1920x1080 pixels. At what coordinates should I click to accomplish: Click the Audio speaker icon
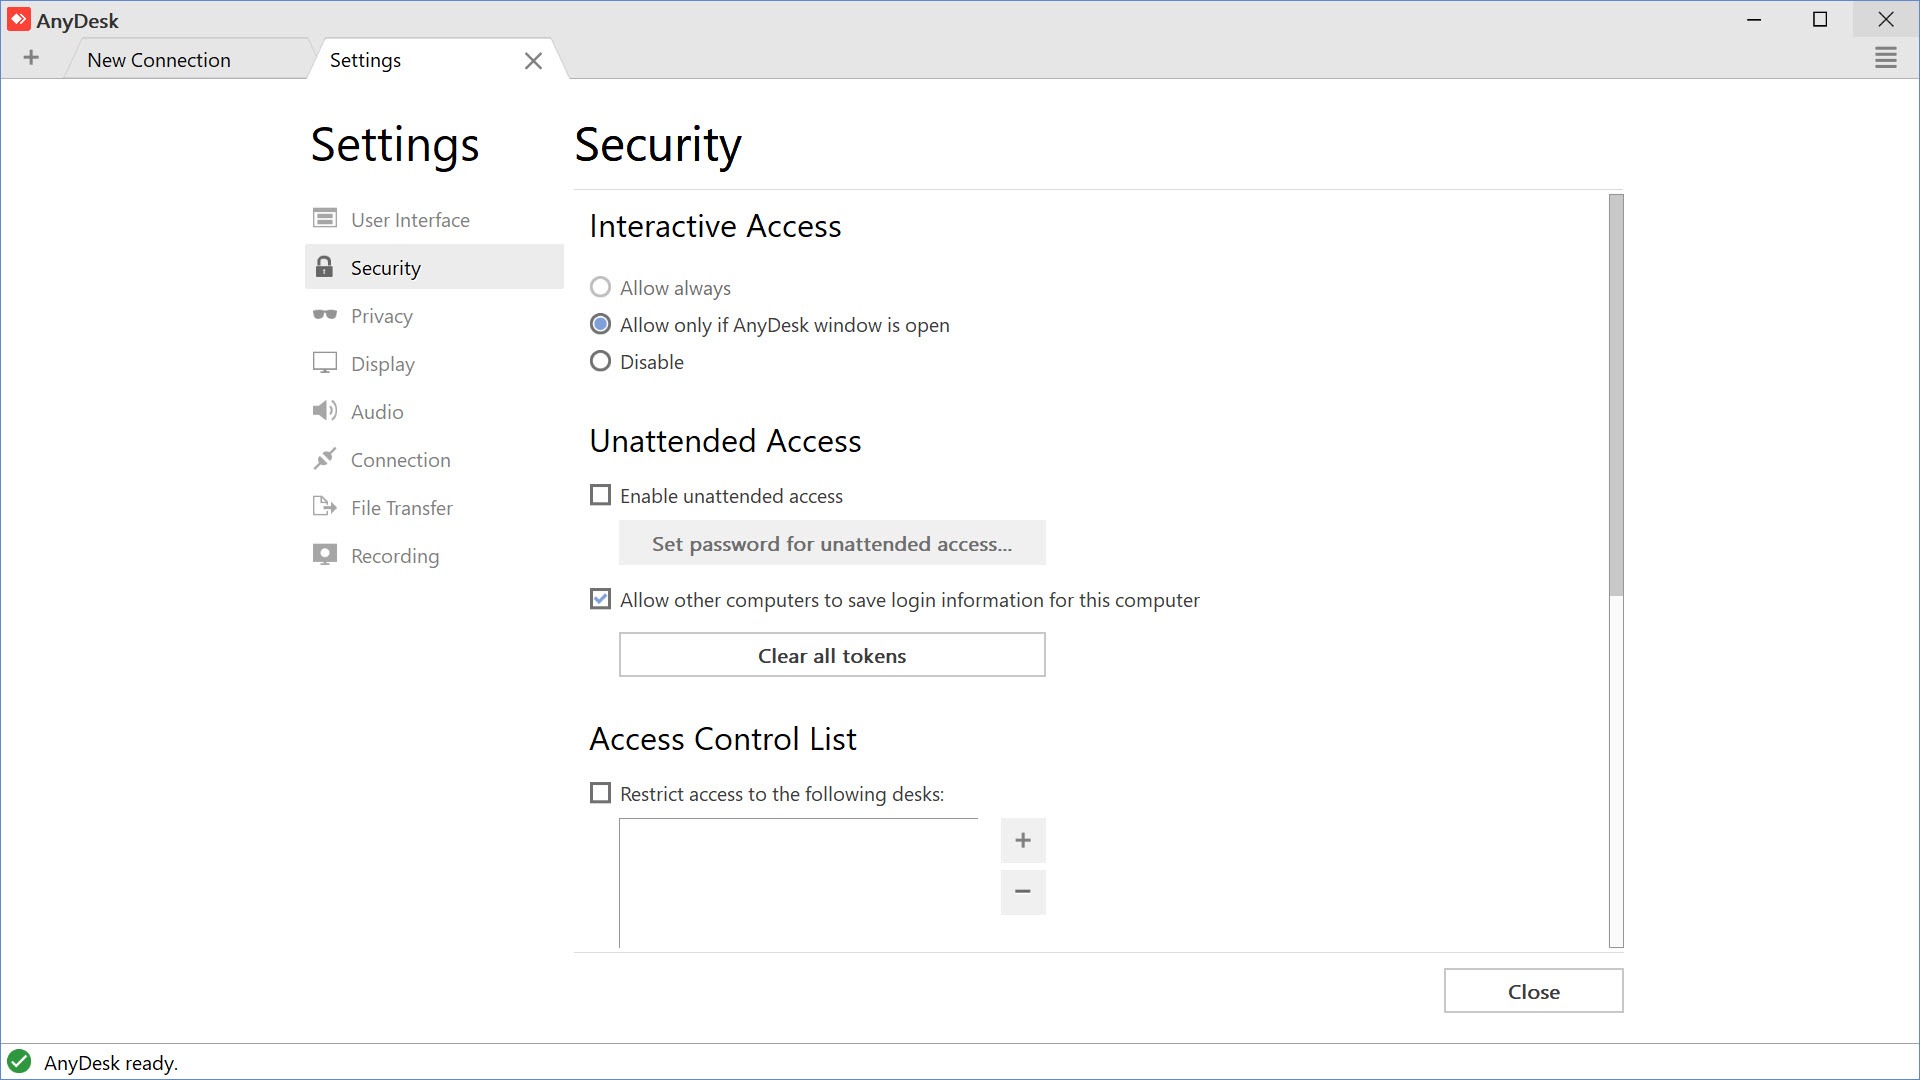[324, 411]
